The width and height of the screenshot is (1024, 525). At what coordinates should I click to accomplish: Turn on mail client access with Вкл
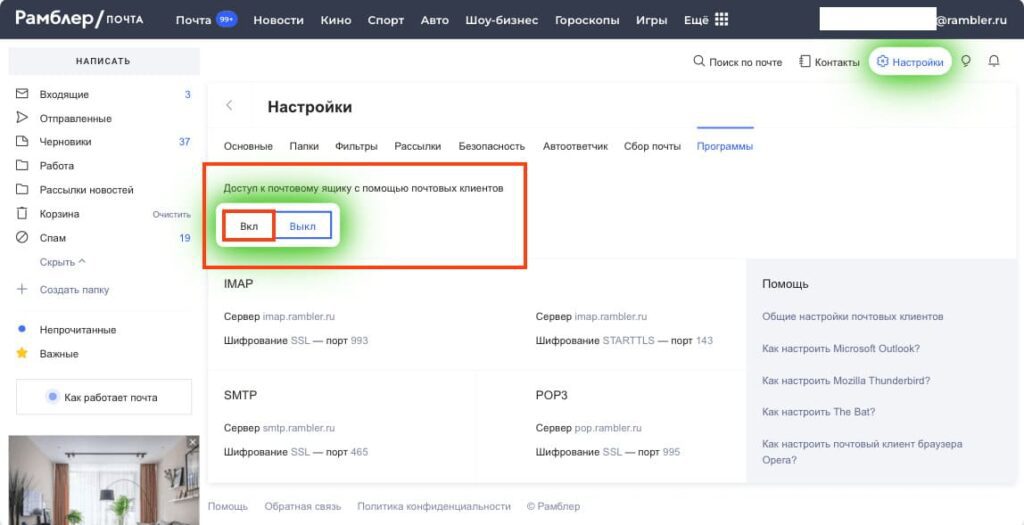pos(249,226)
